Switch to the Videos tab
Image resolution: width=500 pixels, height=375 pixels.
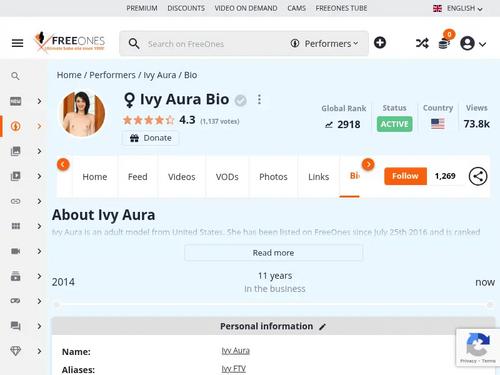pos(182,177)
